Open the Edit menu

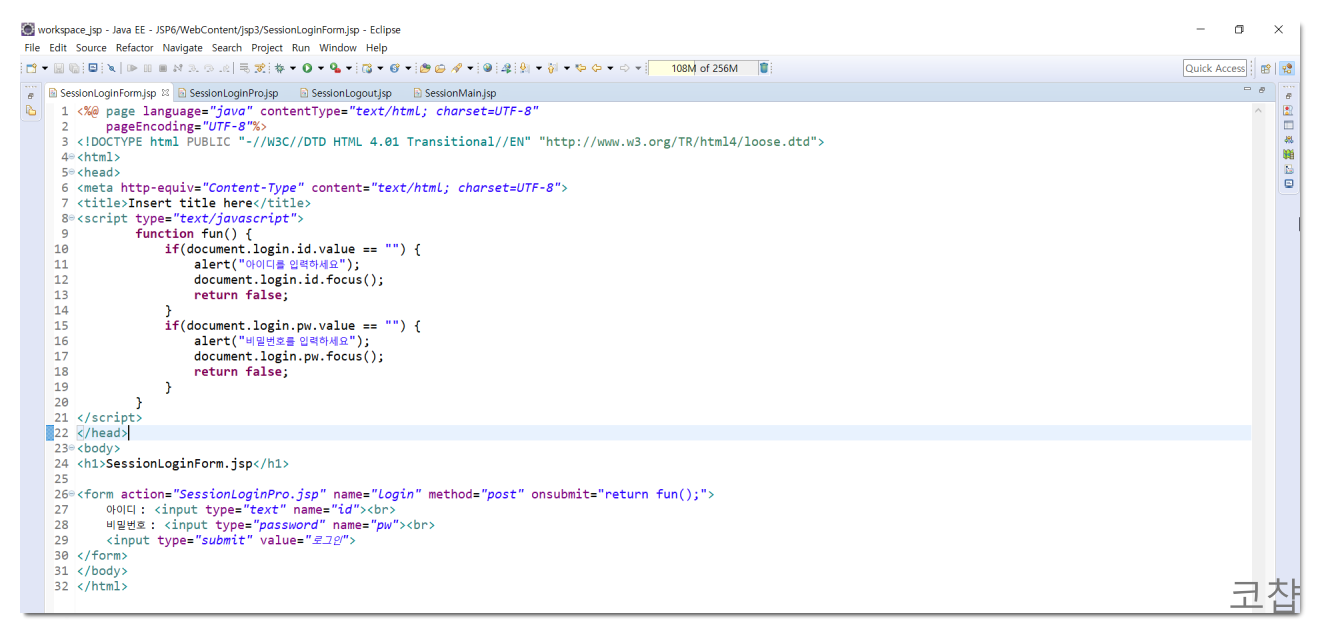[58, 47]
